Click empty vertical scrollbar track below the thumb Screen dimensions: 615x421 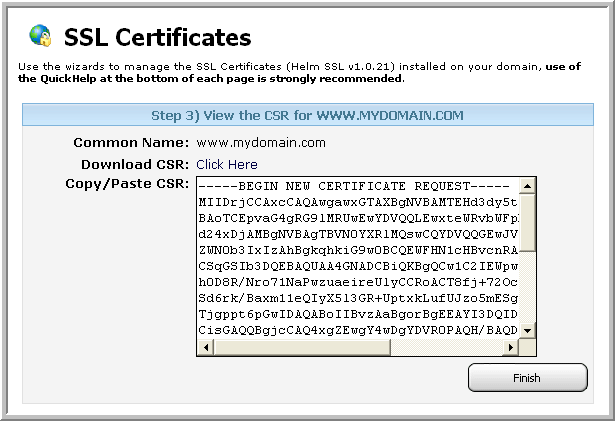click(527, 287)
